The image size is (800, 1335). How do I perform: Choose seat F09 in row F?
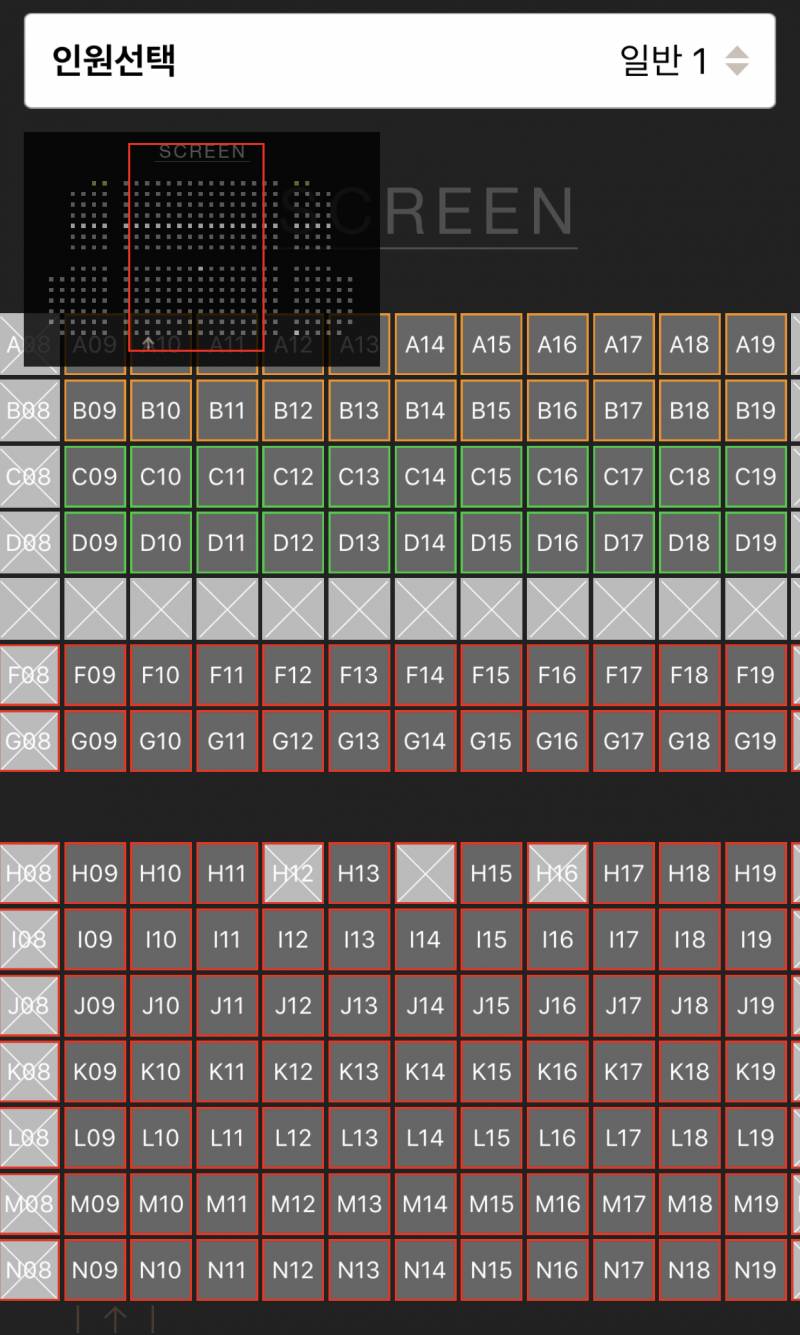coord(95,675)
